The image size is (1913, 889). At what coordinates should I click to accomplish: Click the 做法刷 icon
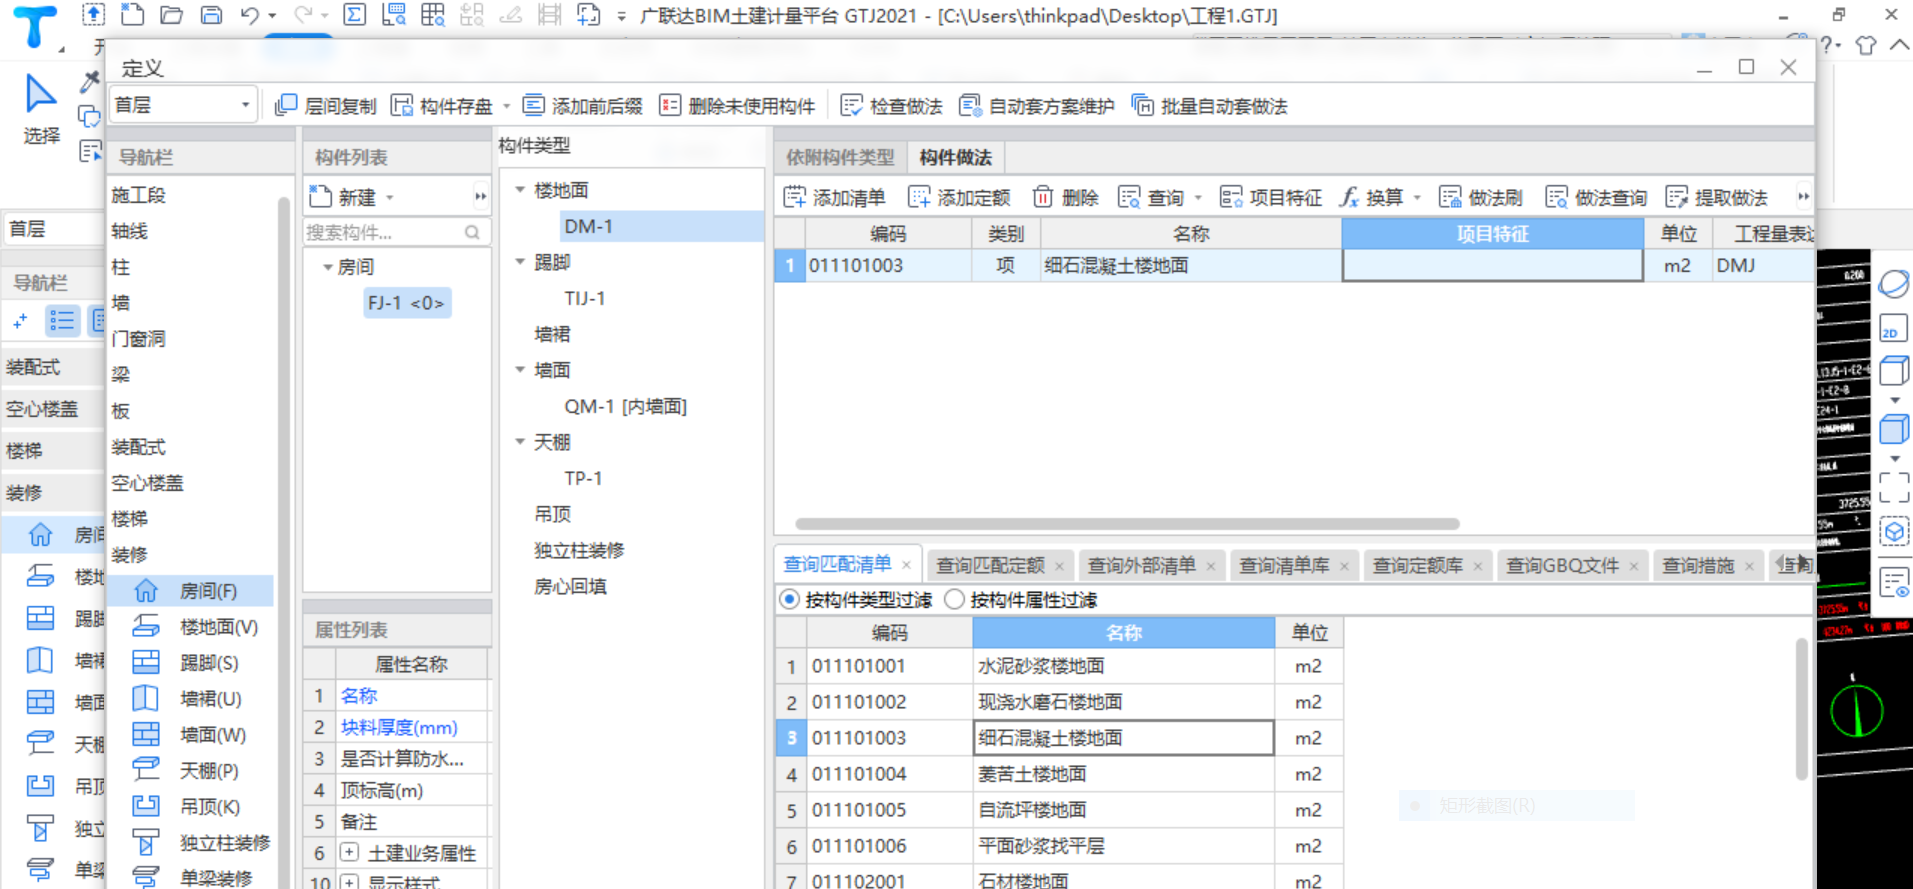click(1450, 197)
